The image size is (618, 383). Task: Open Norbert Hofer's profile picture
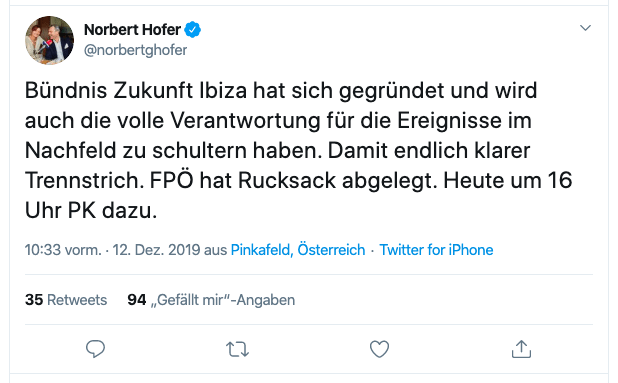click(x=50, y=40)
